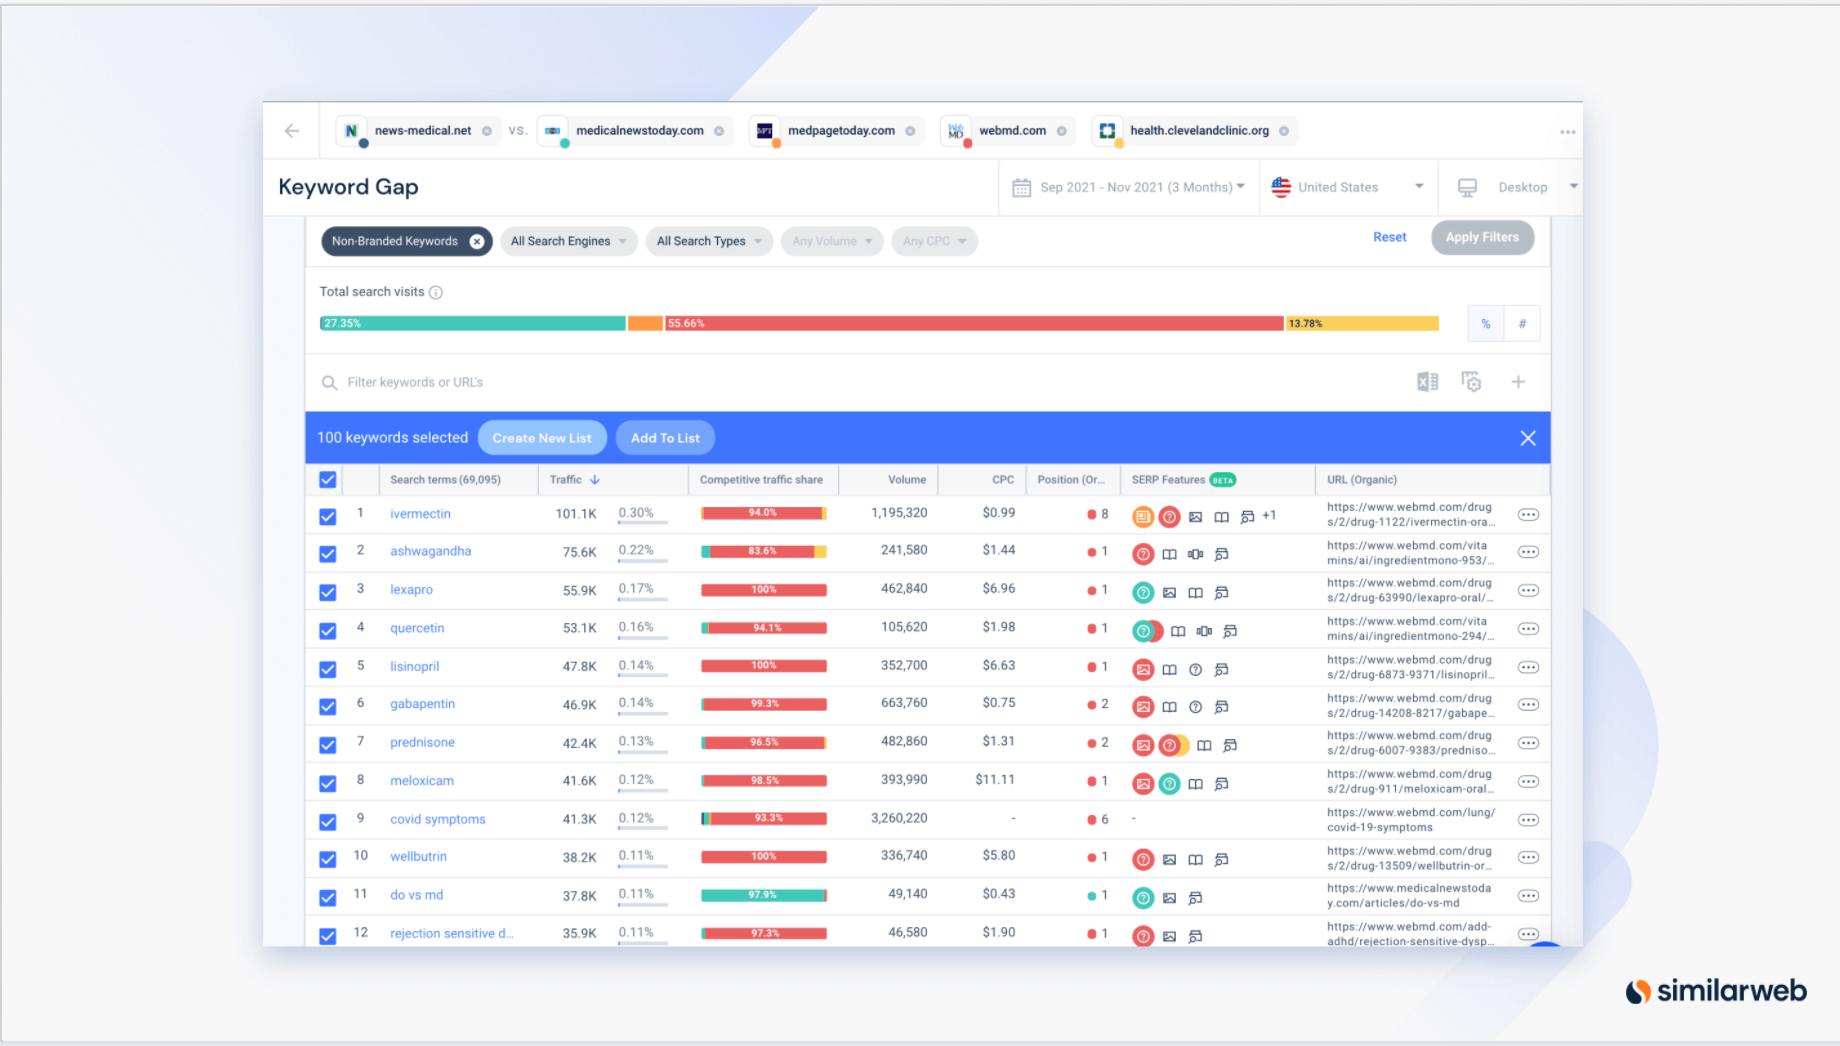Open the meloxicam row more-options icon
Viewport: 1840px width, 1046px height.
pyautogui.click(x=1528, y=782)
